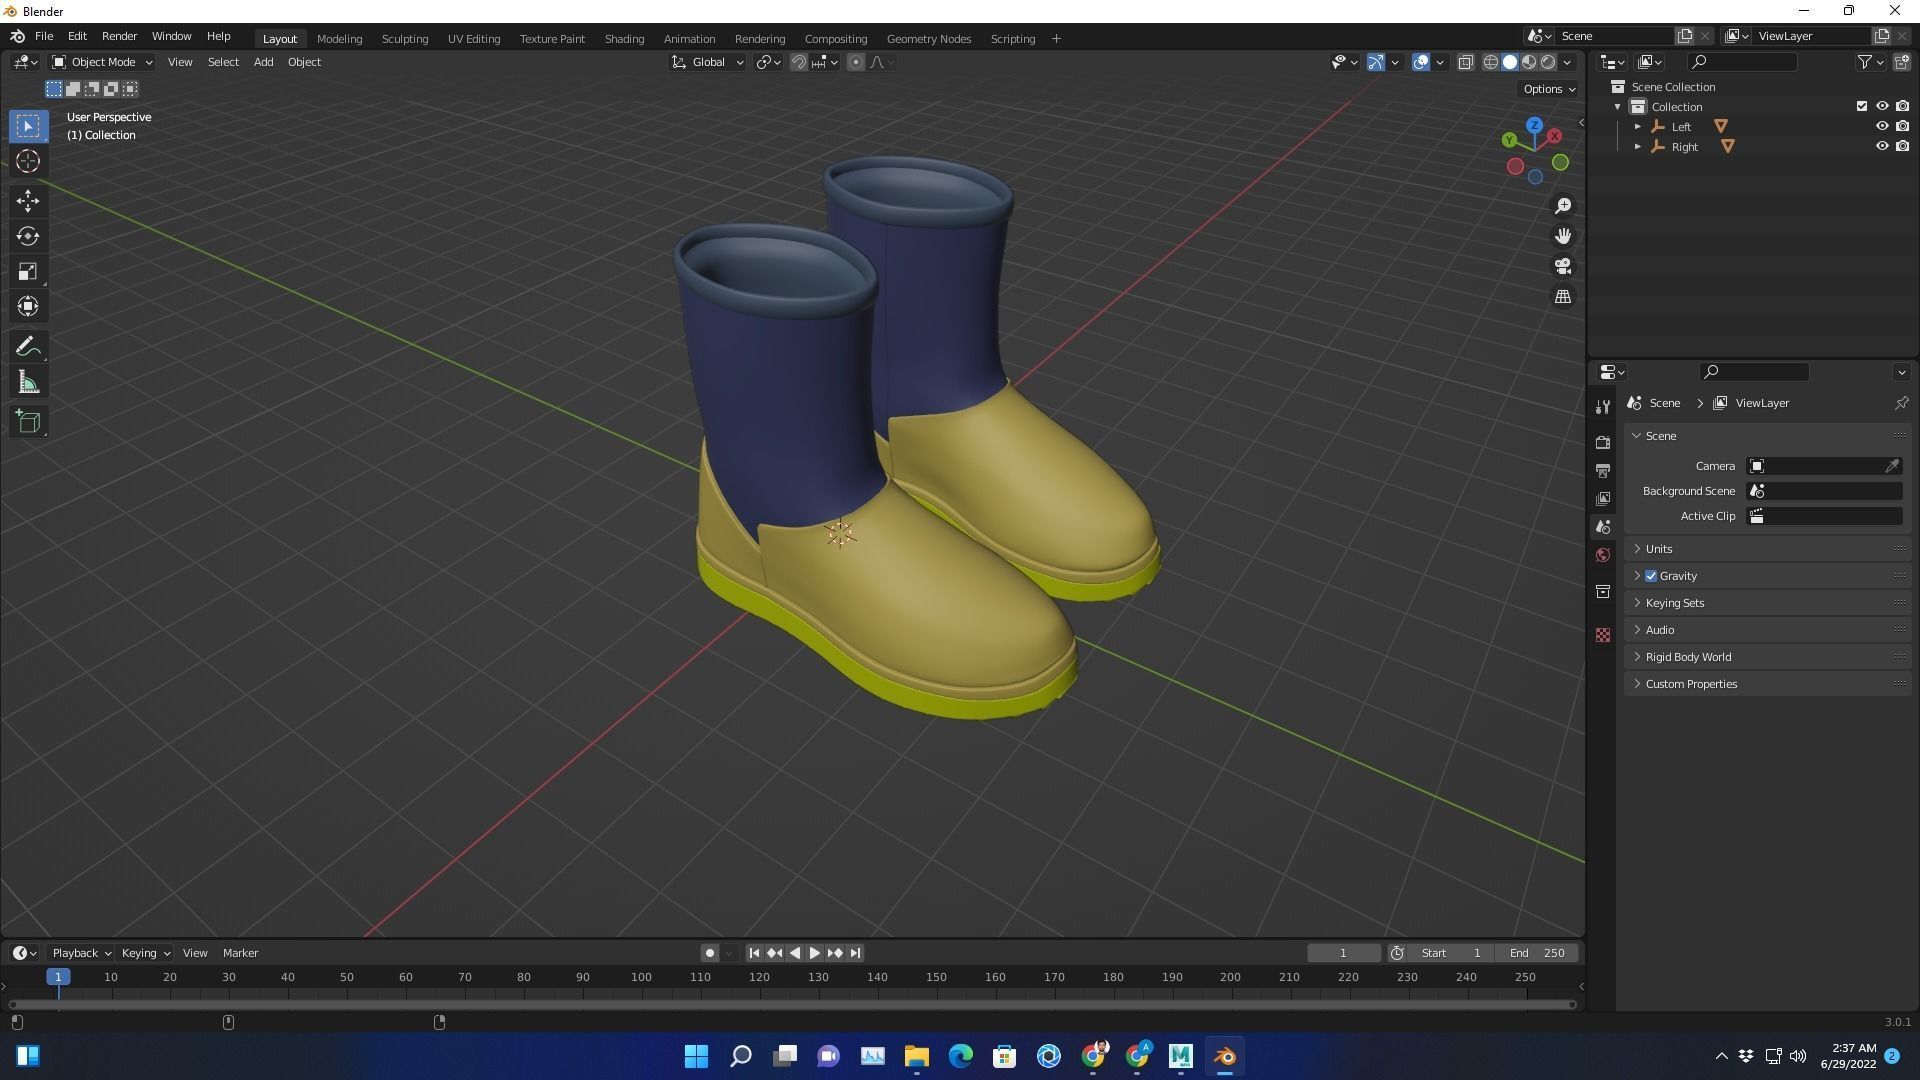Switch to the Shading workspace tab
The height and width of the screenshot is (1080, 1920).
coord(624,39)
